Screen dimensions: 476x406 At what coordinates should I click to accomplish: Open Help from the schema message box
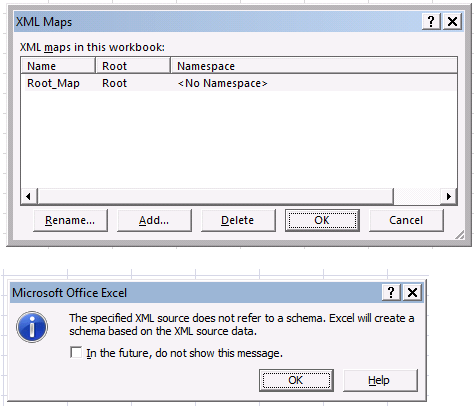380,380
